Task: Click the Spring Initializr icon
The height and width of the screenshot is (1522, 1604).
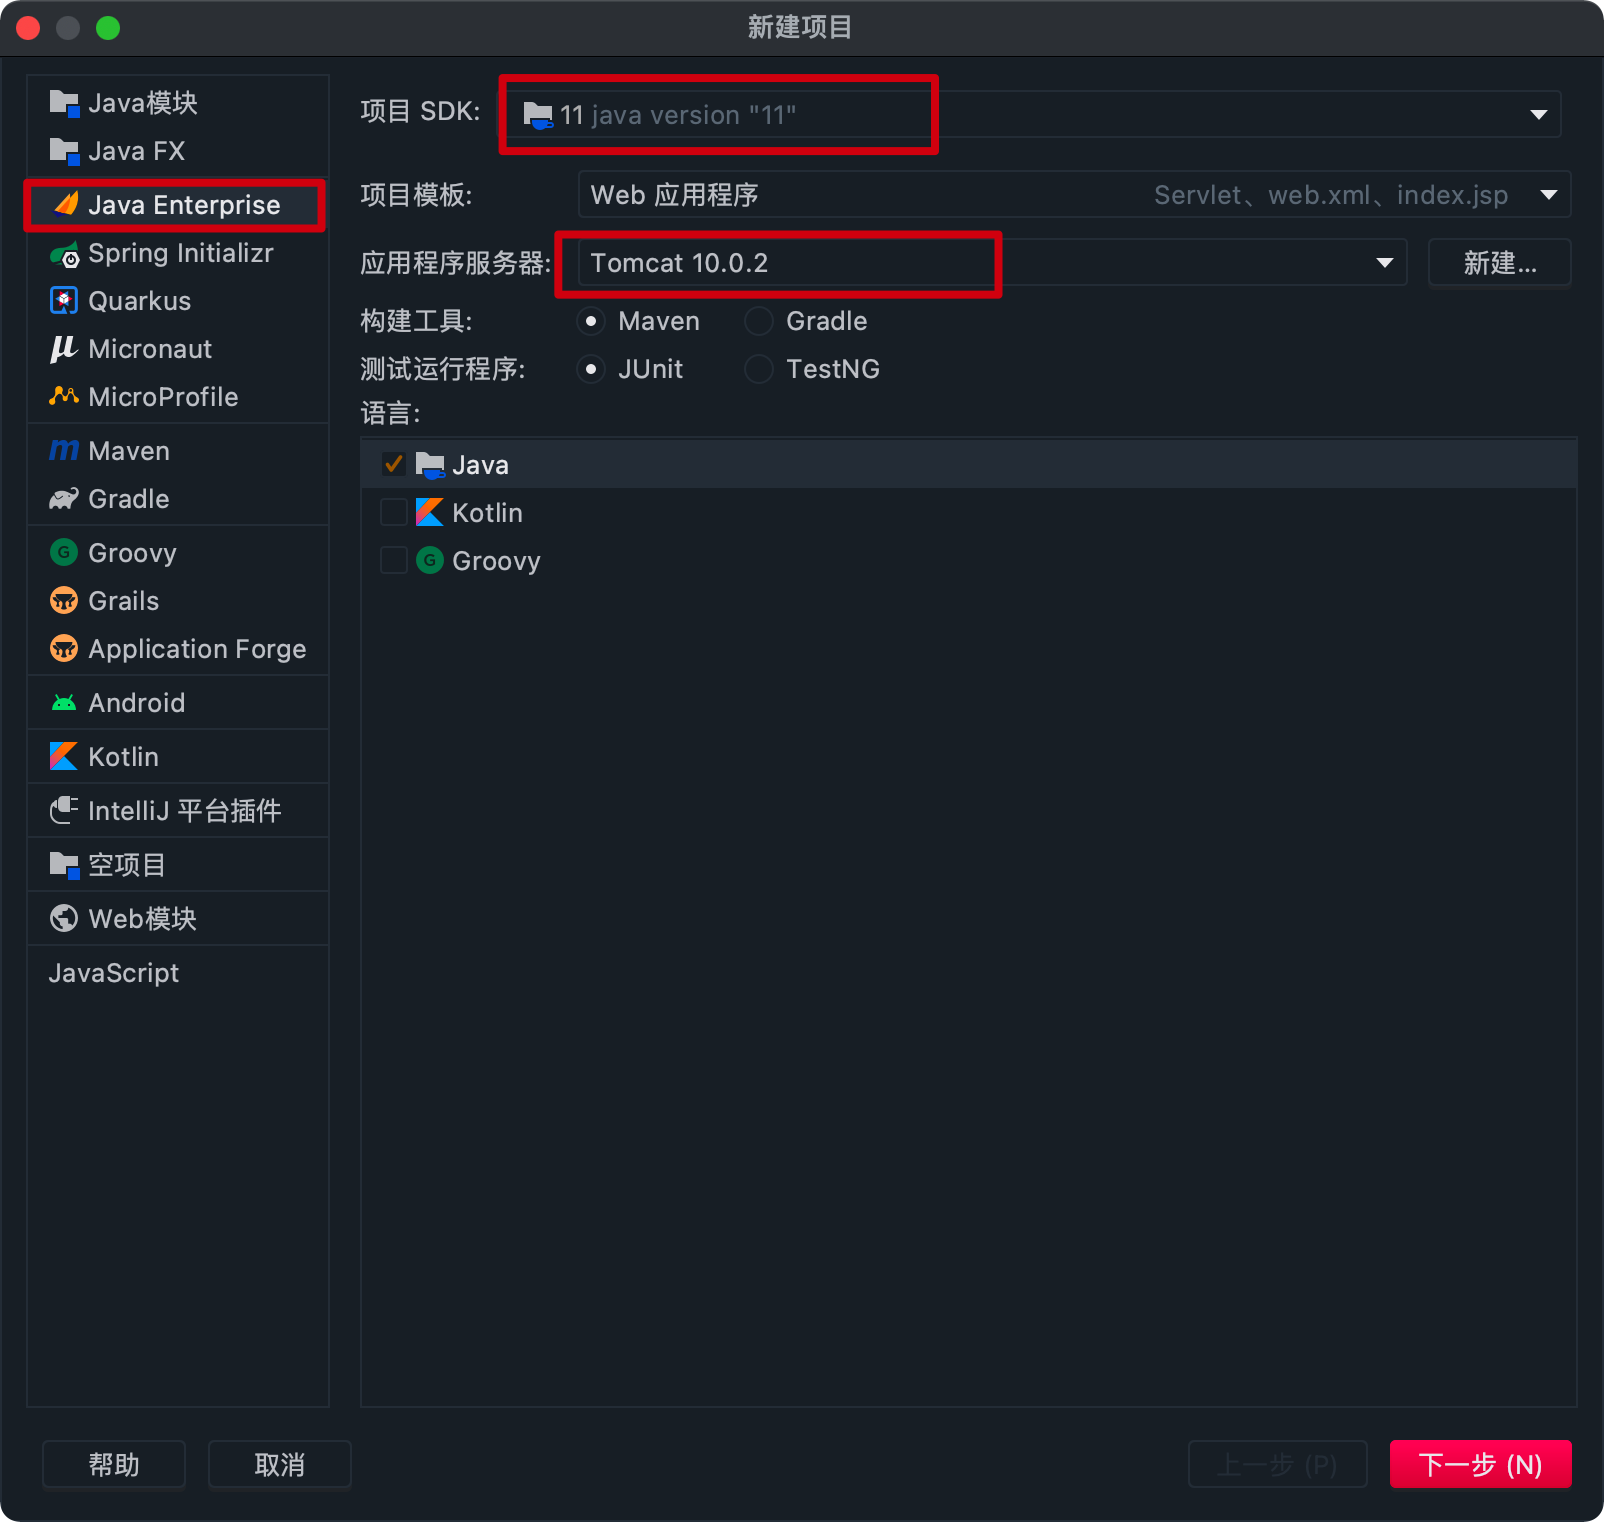Action: tap(64, 254)
